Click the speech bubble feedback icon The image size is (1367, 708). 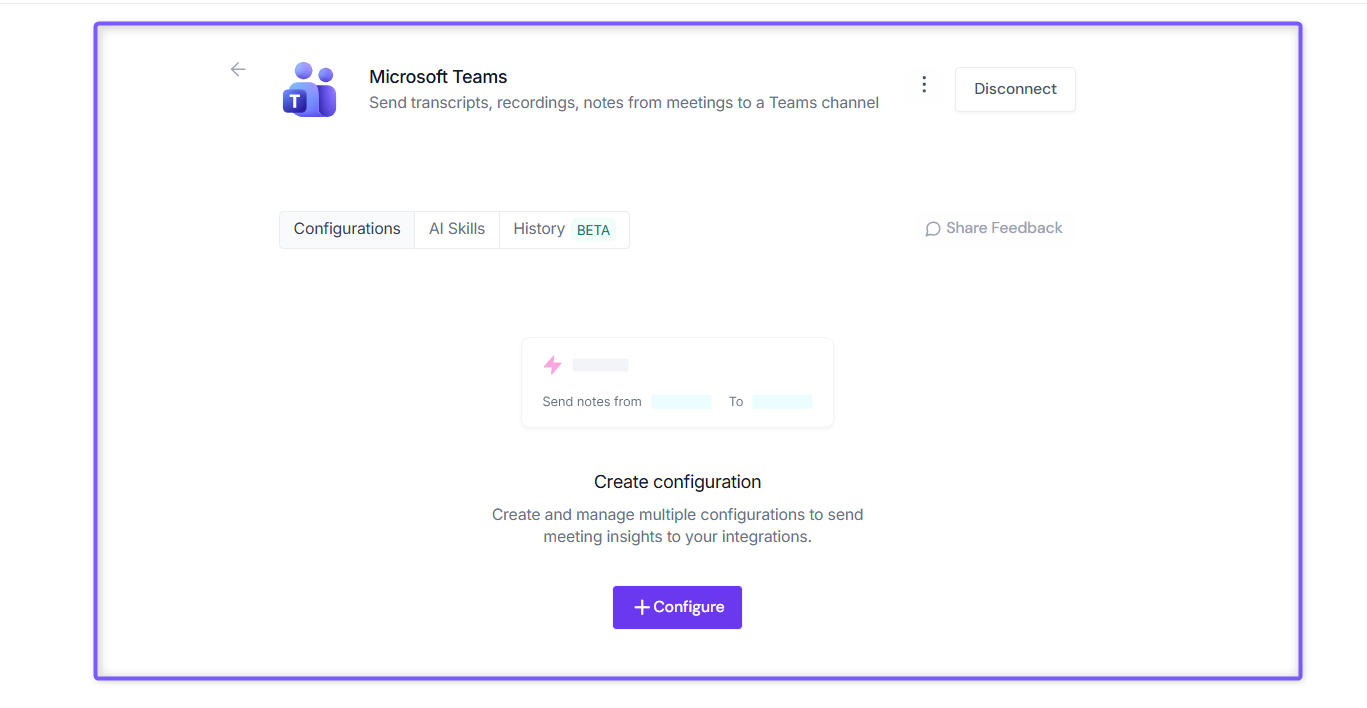[x=933, y=229]
